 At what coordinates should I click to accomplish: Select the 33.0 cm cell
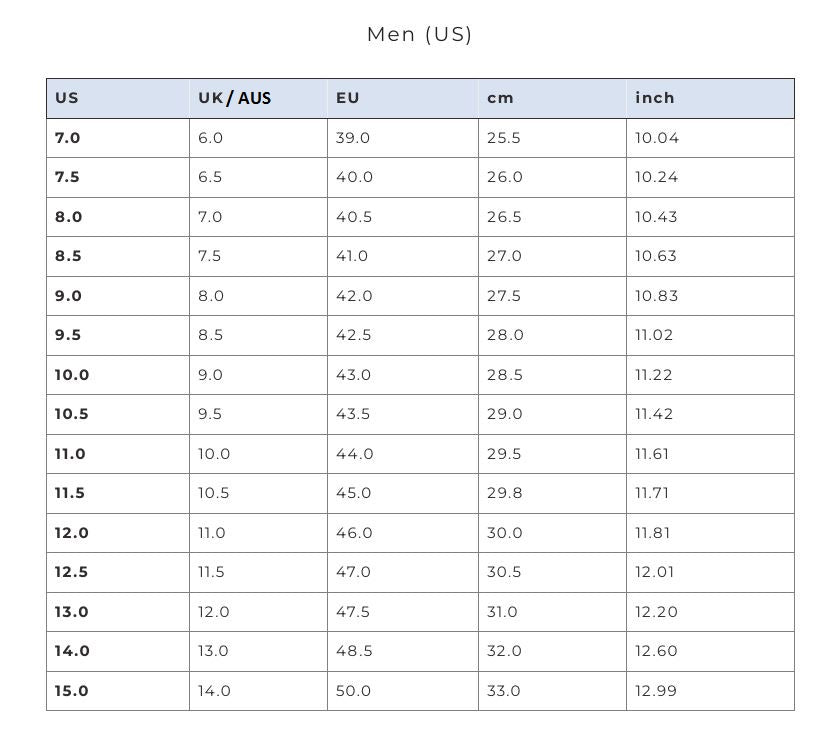click(505, 691)
